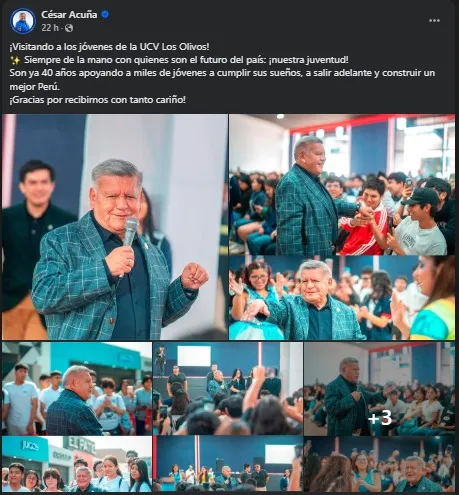
Task: Click the blue verified badge icon
Action: [x=105, y=14]
